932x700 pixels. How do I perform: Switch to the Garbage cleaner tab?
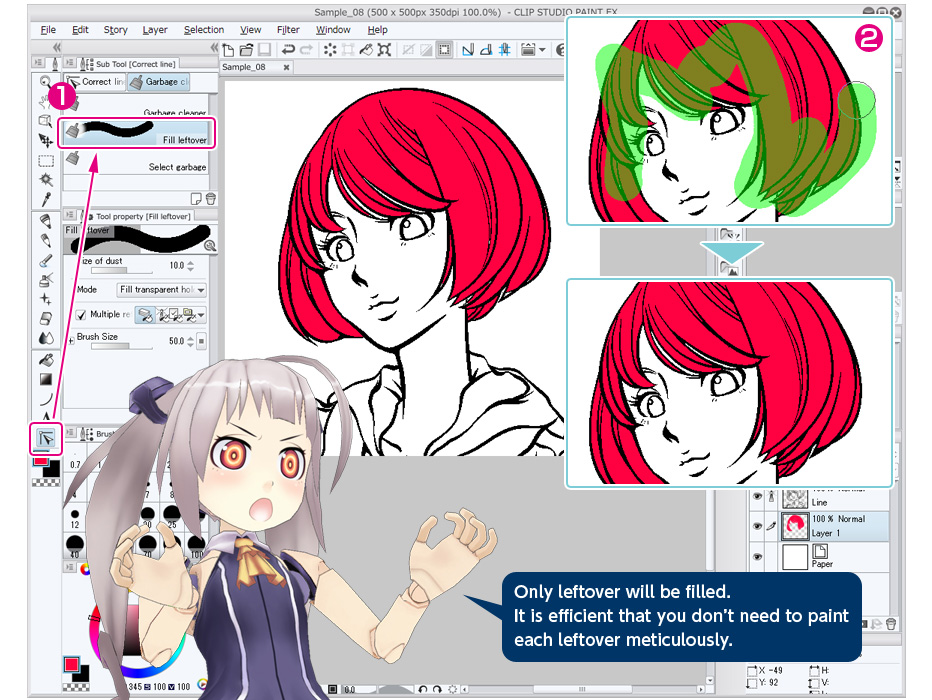(x=160, y=82)
